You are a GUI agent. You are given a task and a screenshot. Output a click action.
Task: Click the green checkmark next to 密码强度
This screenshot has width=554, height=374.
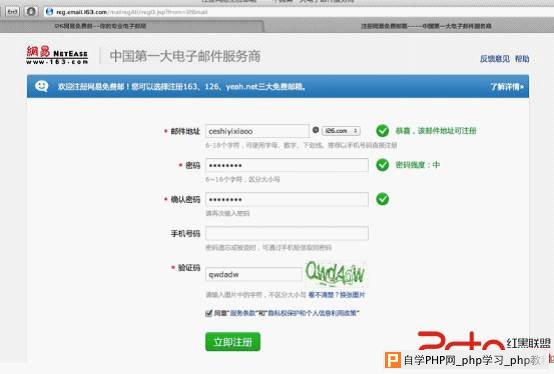tap(382, 165)
